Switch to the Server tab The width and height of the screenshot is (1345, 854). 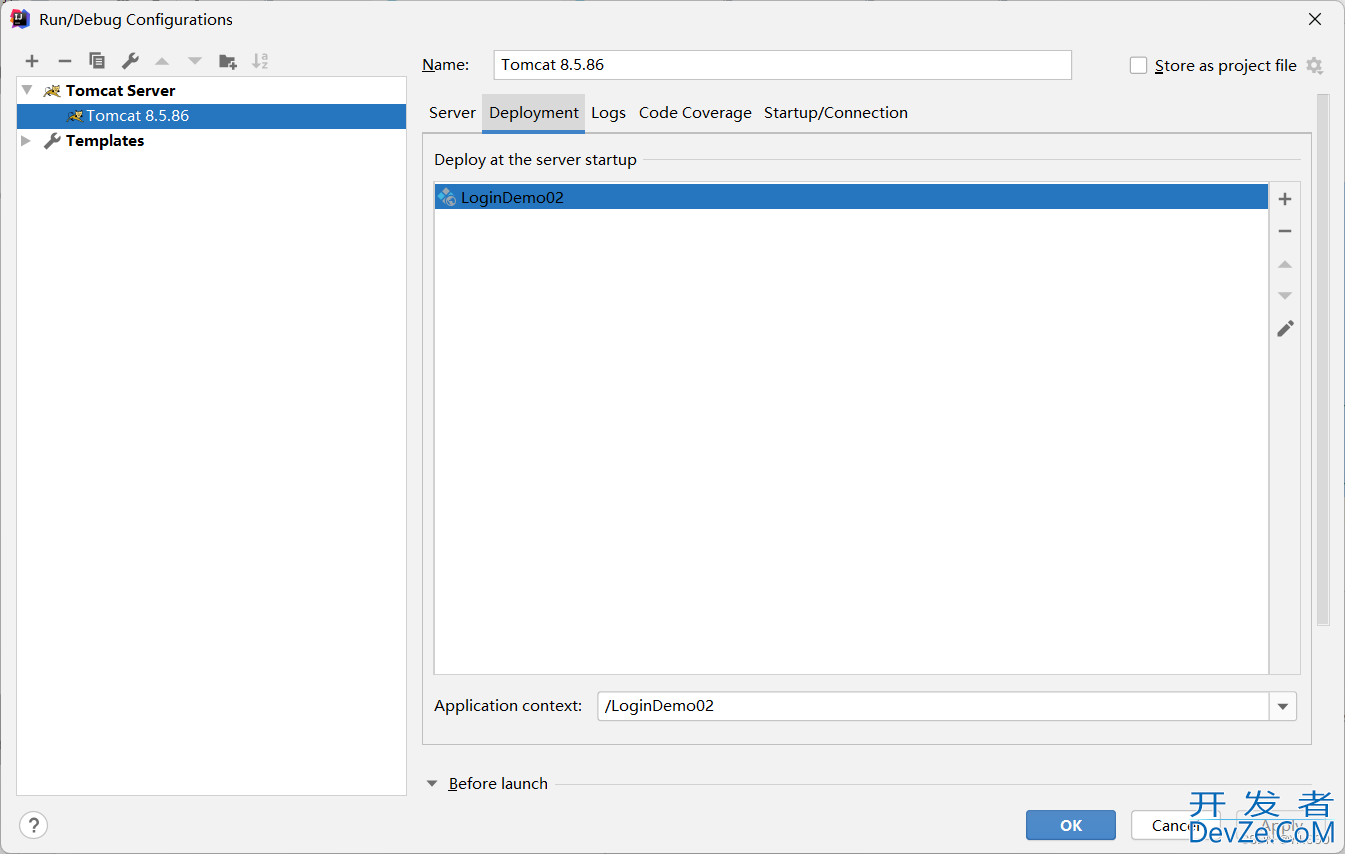tap(452, 113)
